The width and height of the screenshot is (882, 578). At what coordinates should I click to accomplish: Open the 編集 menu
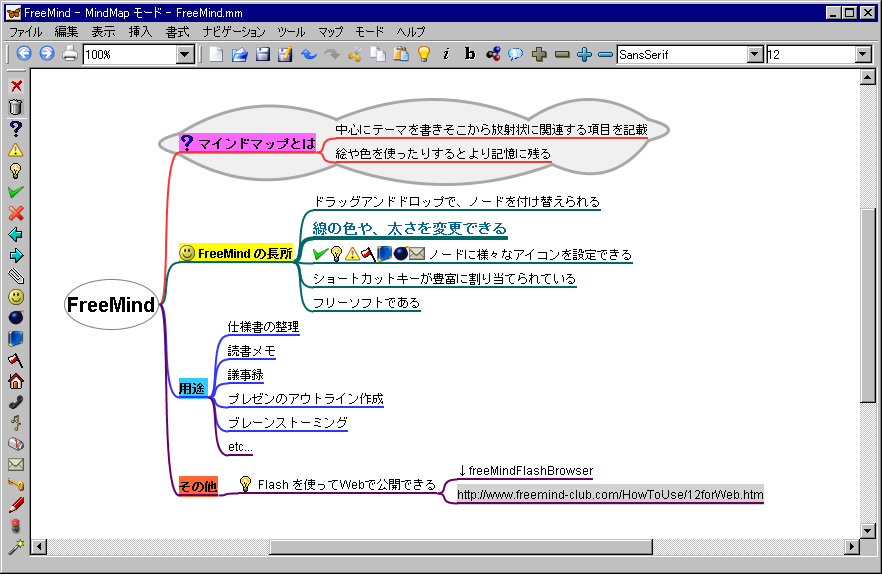pyautogui.click(x=66, y=32)
